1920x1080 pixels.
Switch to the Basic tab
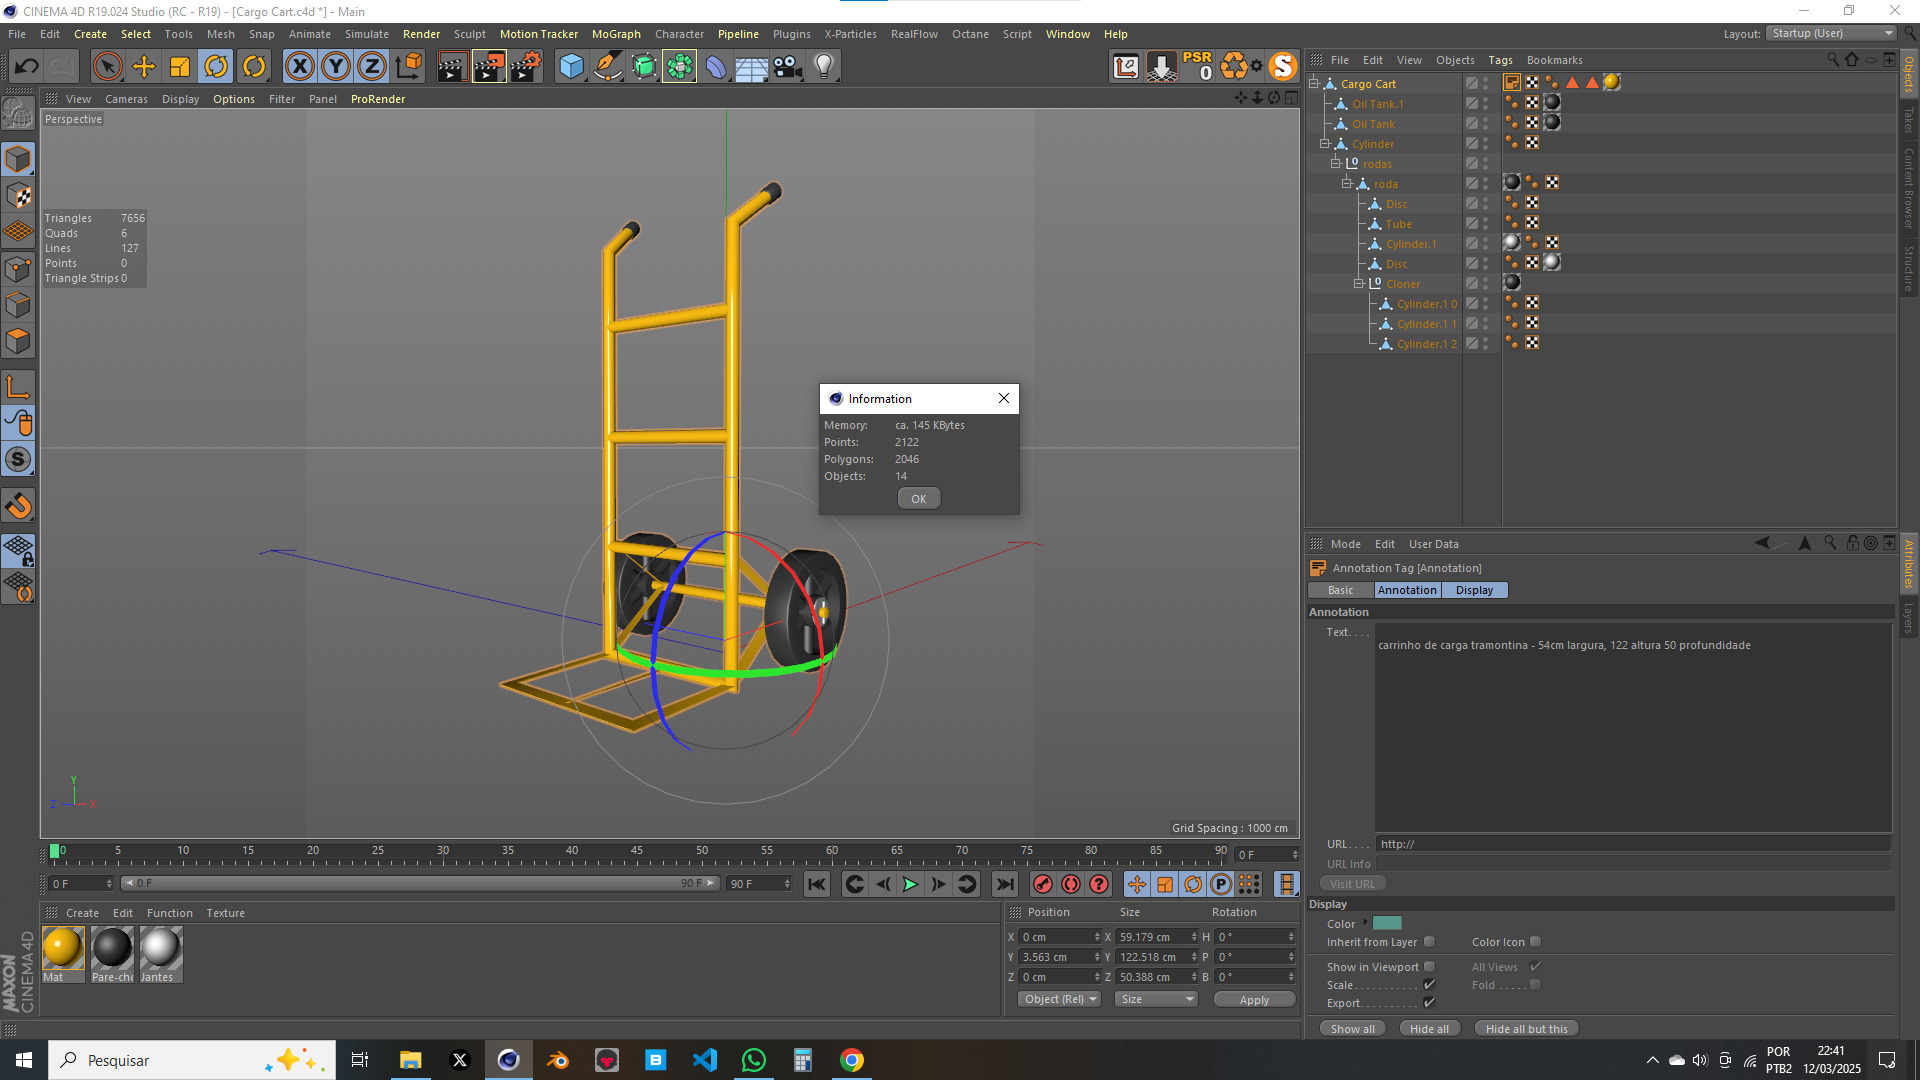pyautogui.click(x=1340, y=591)
